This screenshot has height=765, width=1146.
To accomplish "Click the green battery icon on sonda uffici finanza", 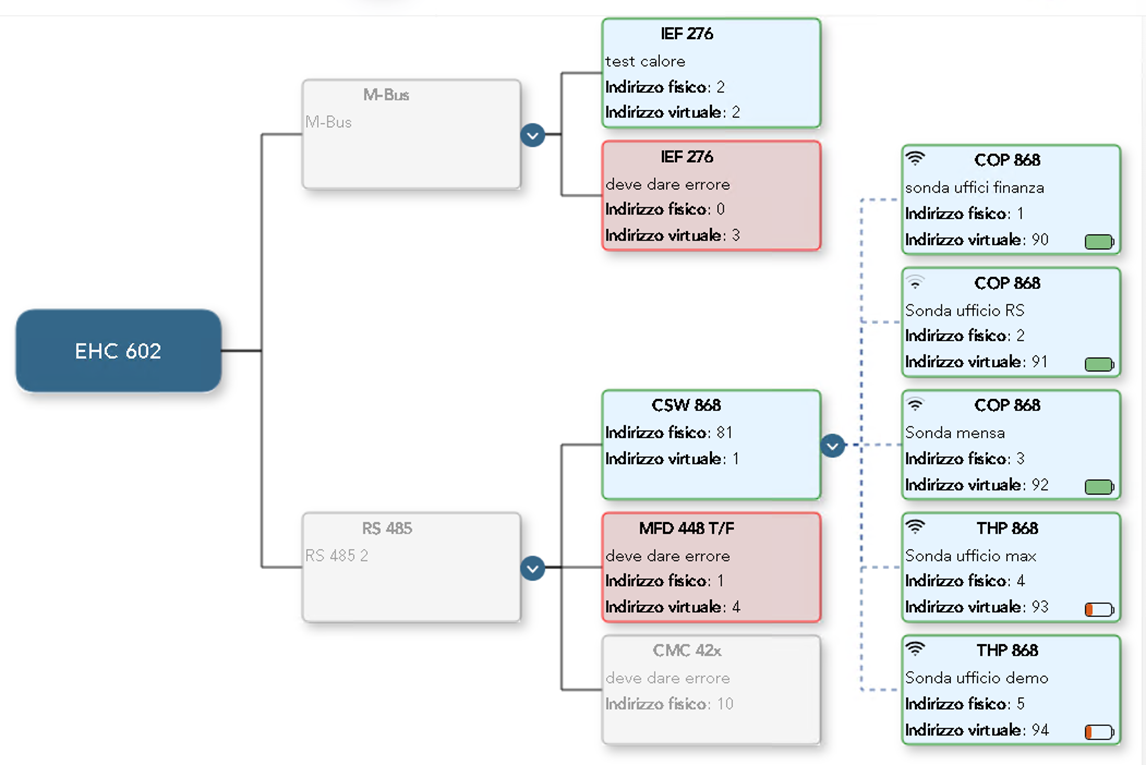I will coord(1099,241).
